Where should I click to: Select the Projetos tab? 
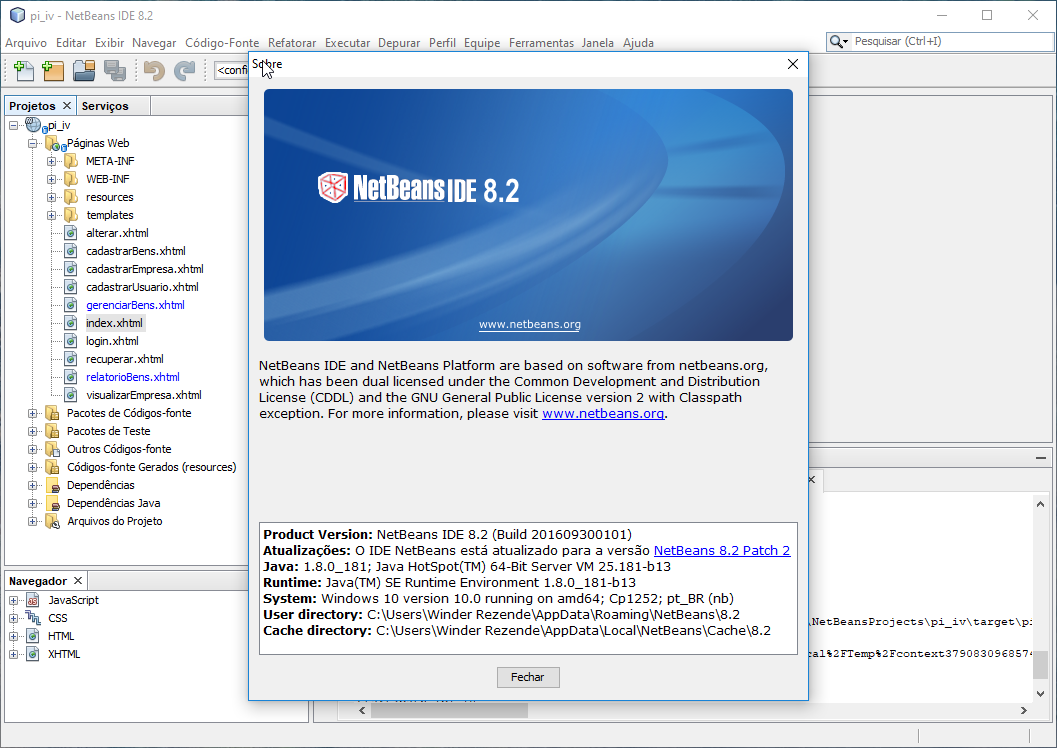pyautogui.click(x=32, y=106)
